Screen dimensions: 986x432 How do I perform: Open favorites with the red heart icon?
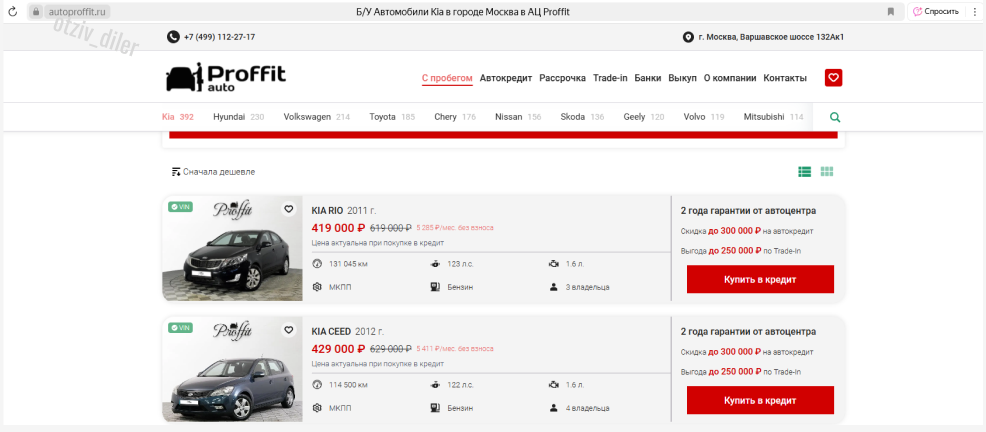coord(833,78)
